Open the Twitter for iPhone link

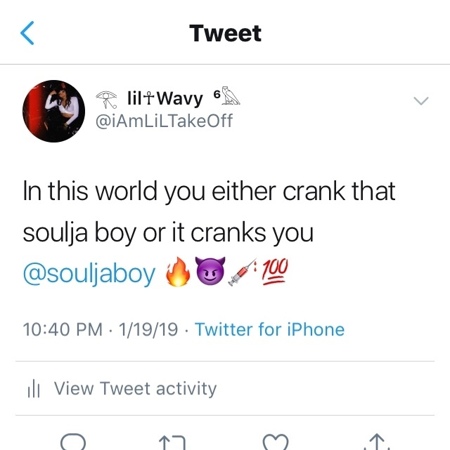click(x=270, y=329)
